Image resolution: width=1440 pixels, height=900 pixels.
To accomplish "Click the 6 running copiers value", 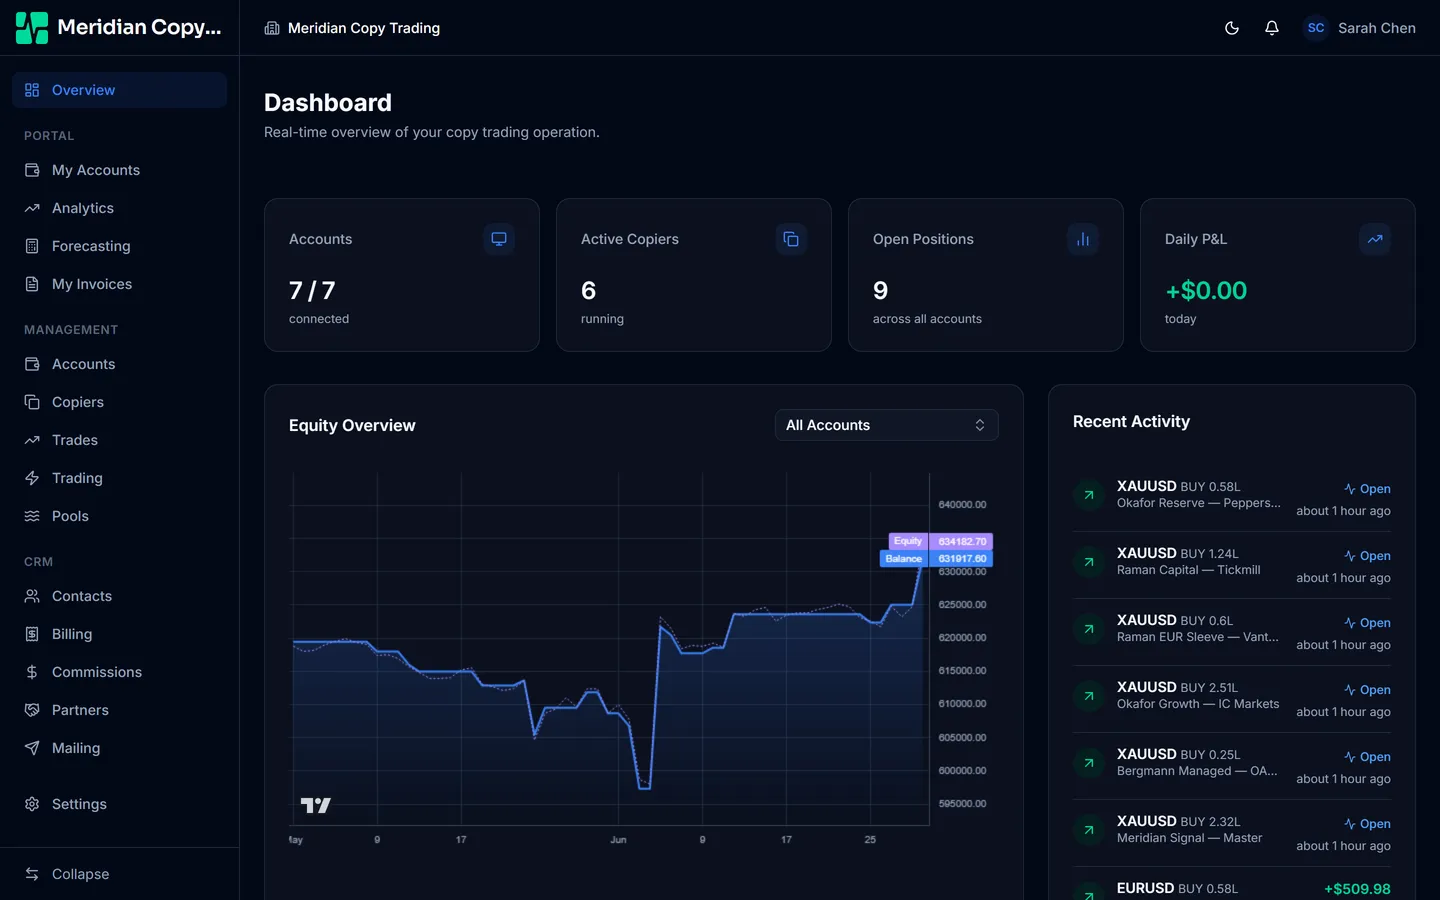I will click(x=588, y=291).
